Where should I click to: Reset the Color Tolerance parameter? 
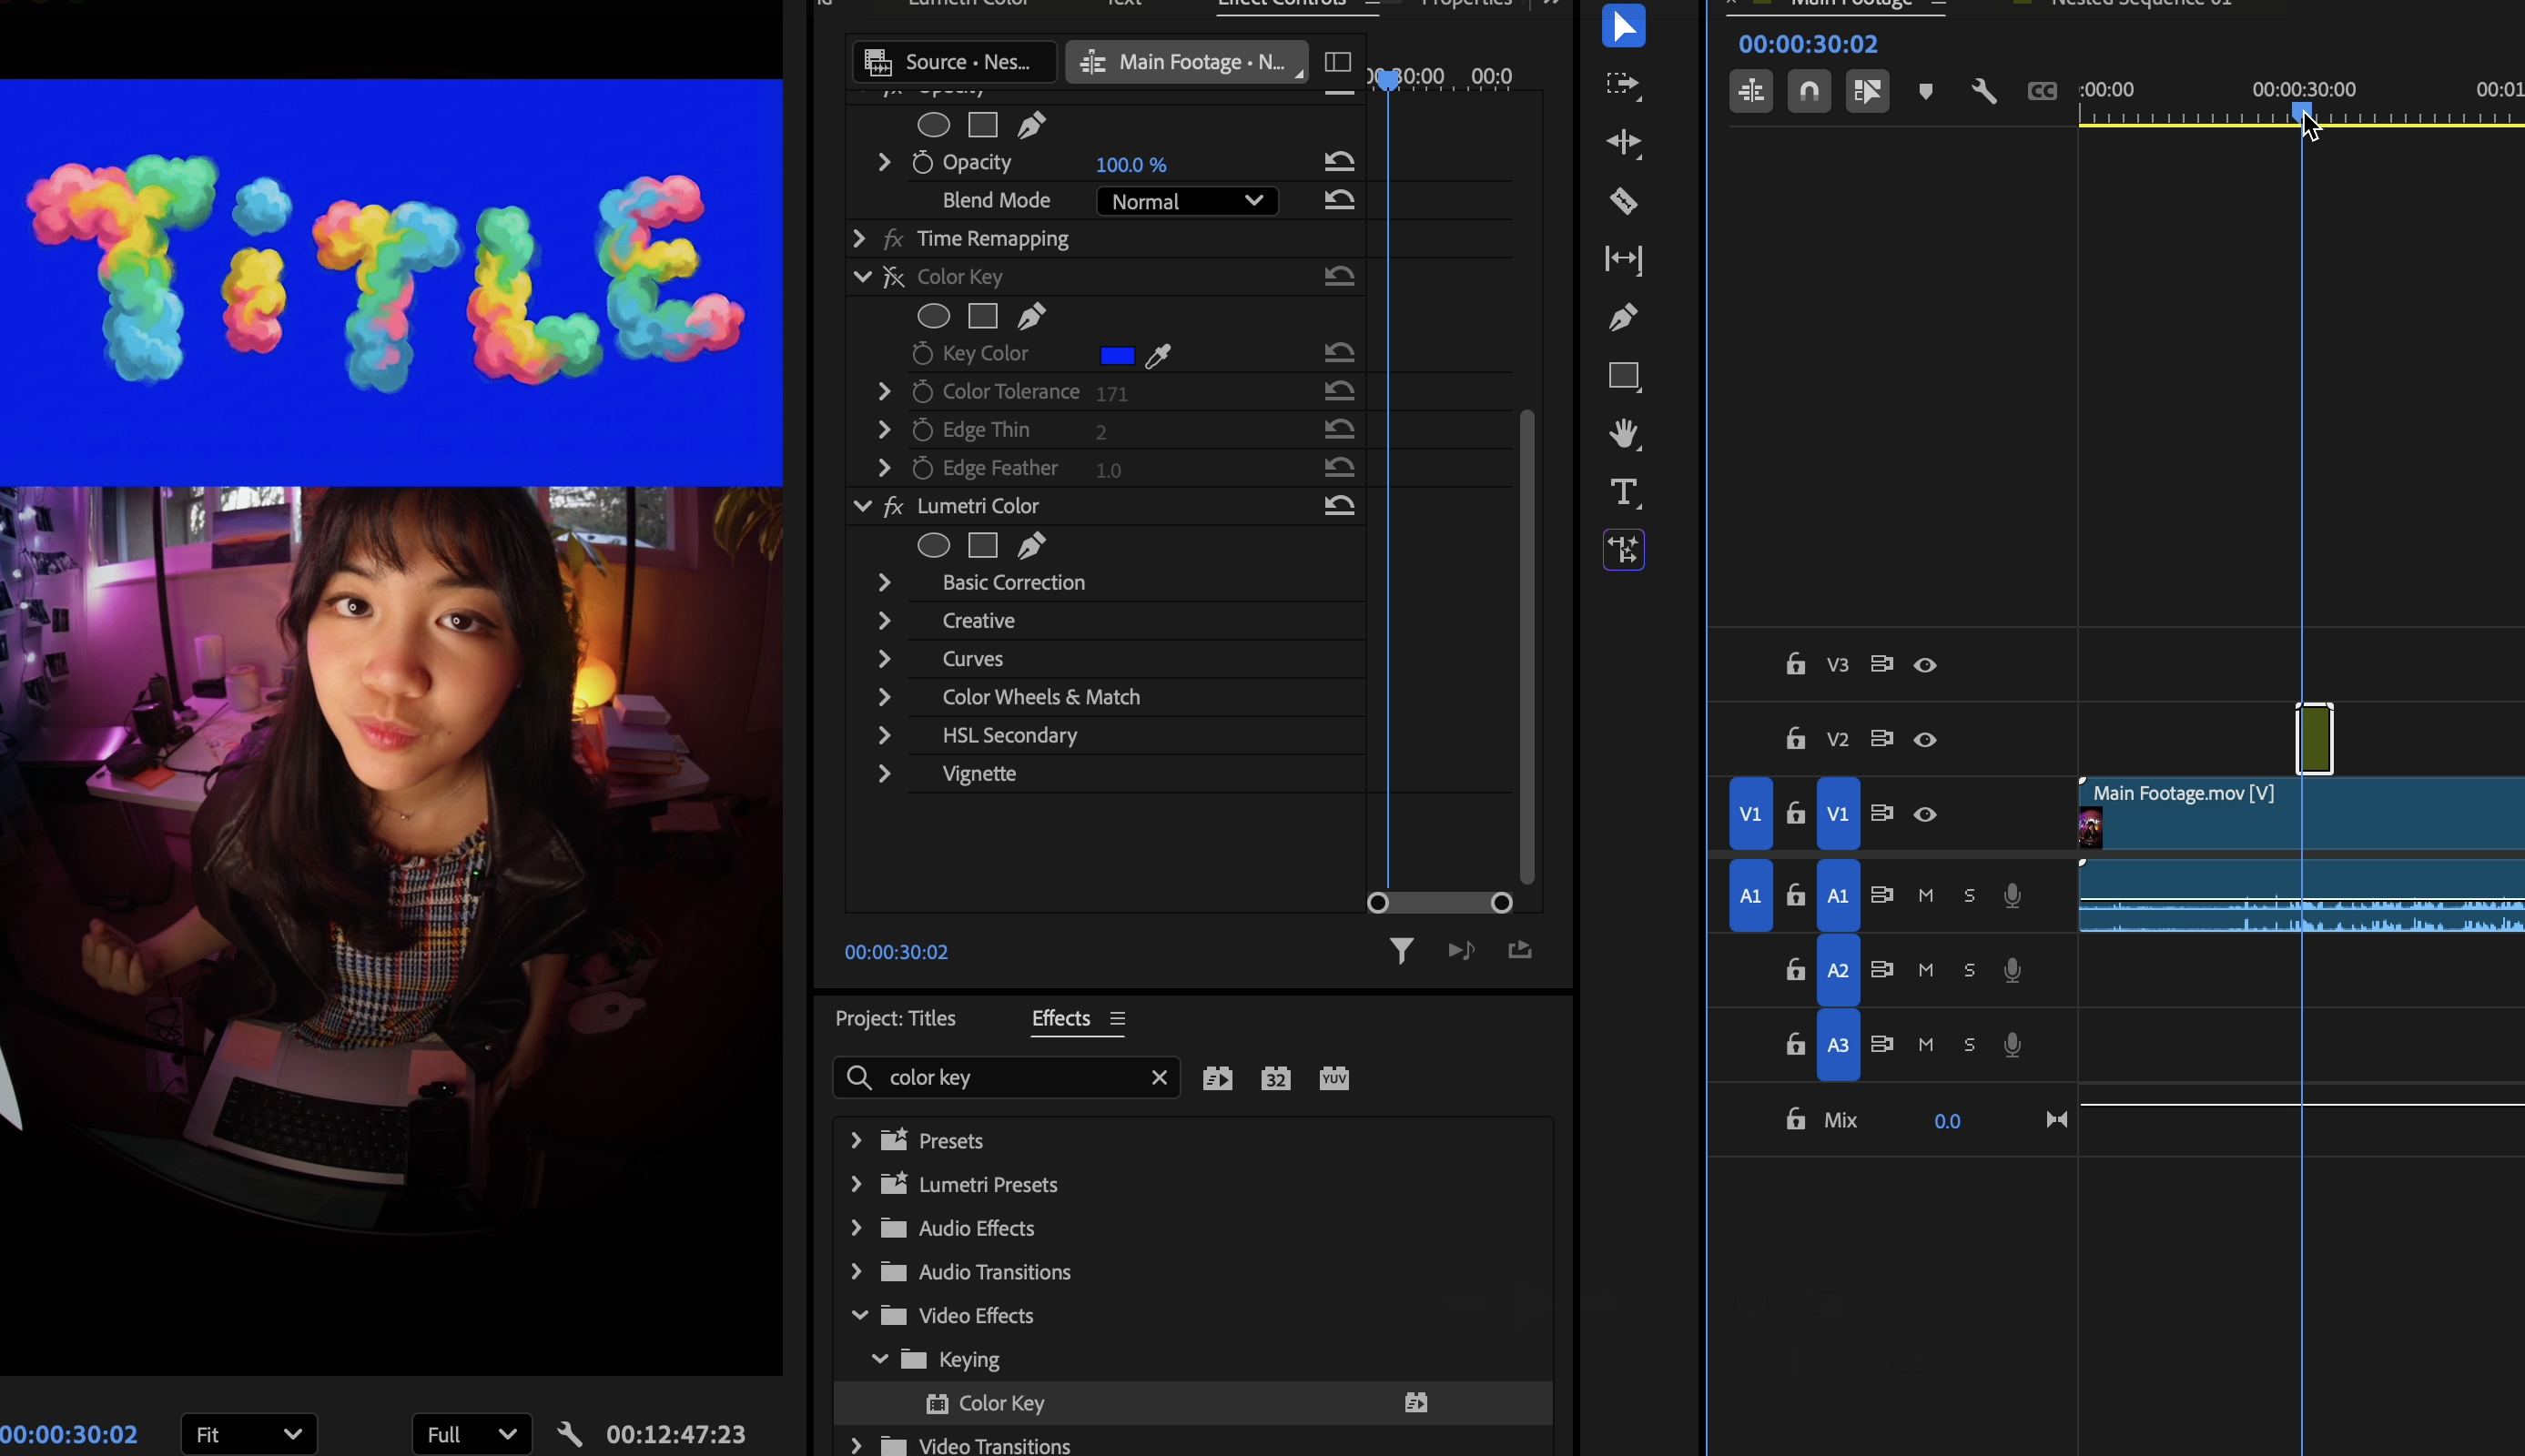1339,391
